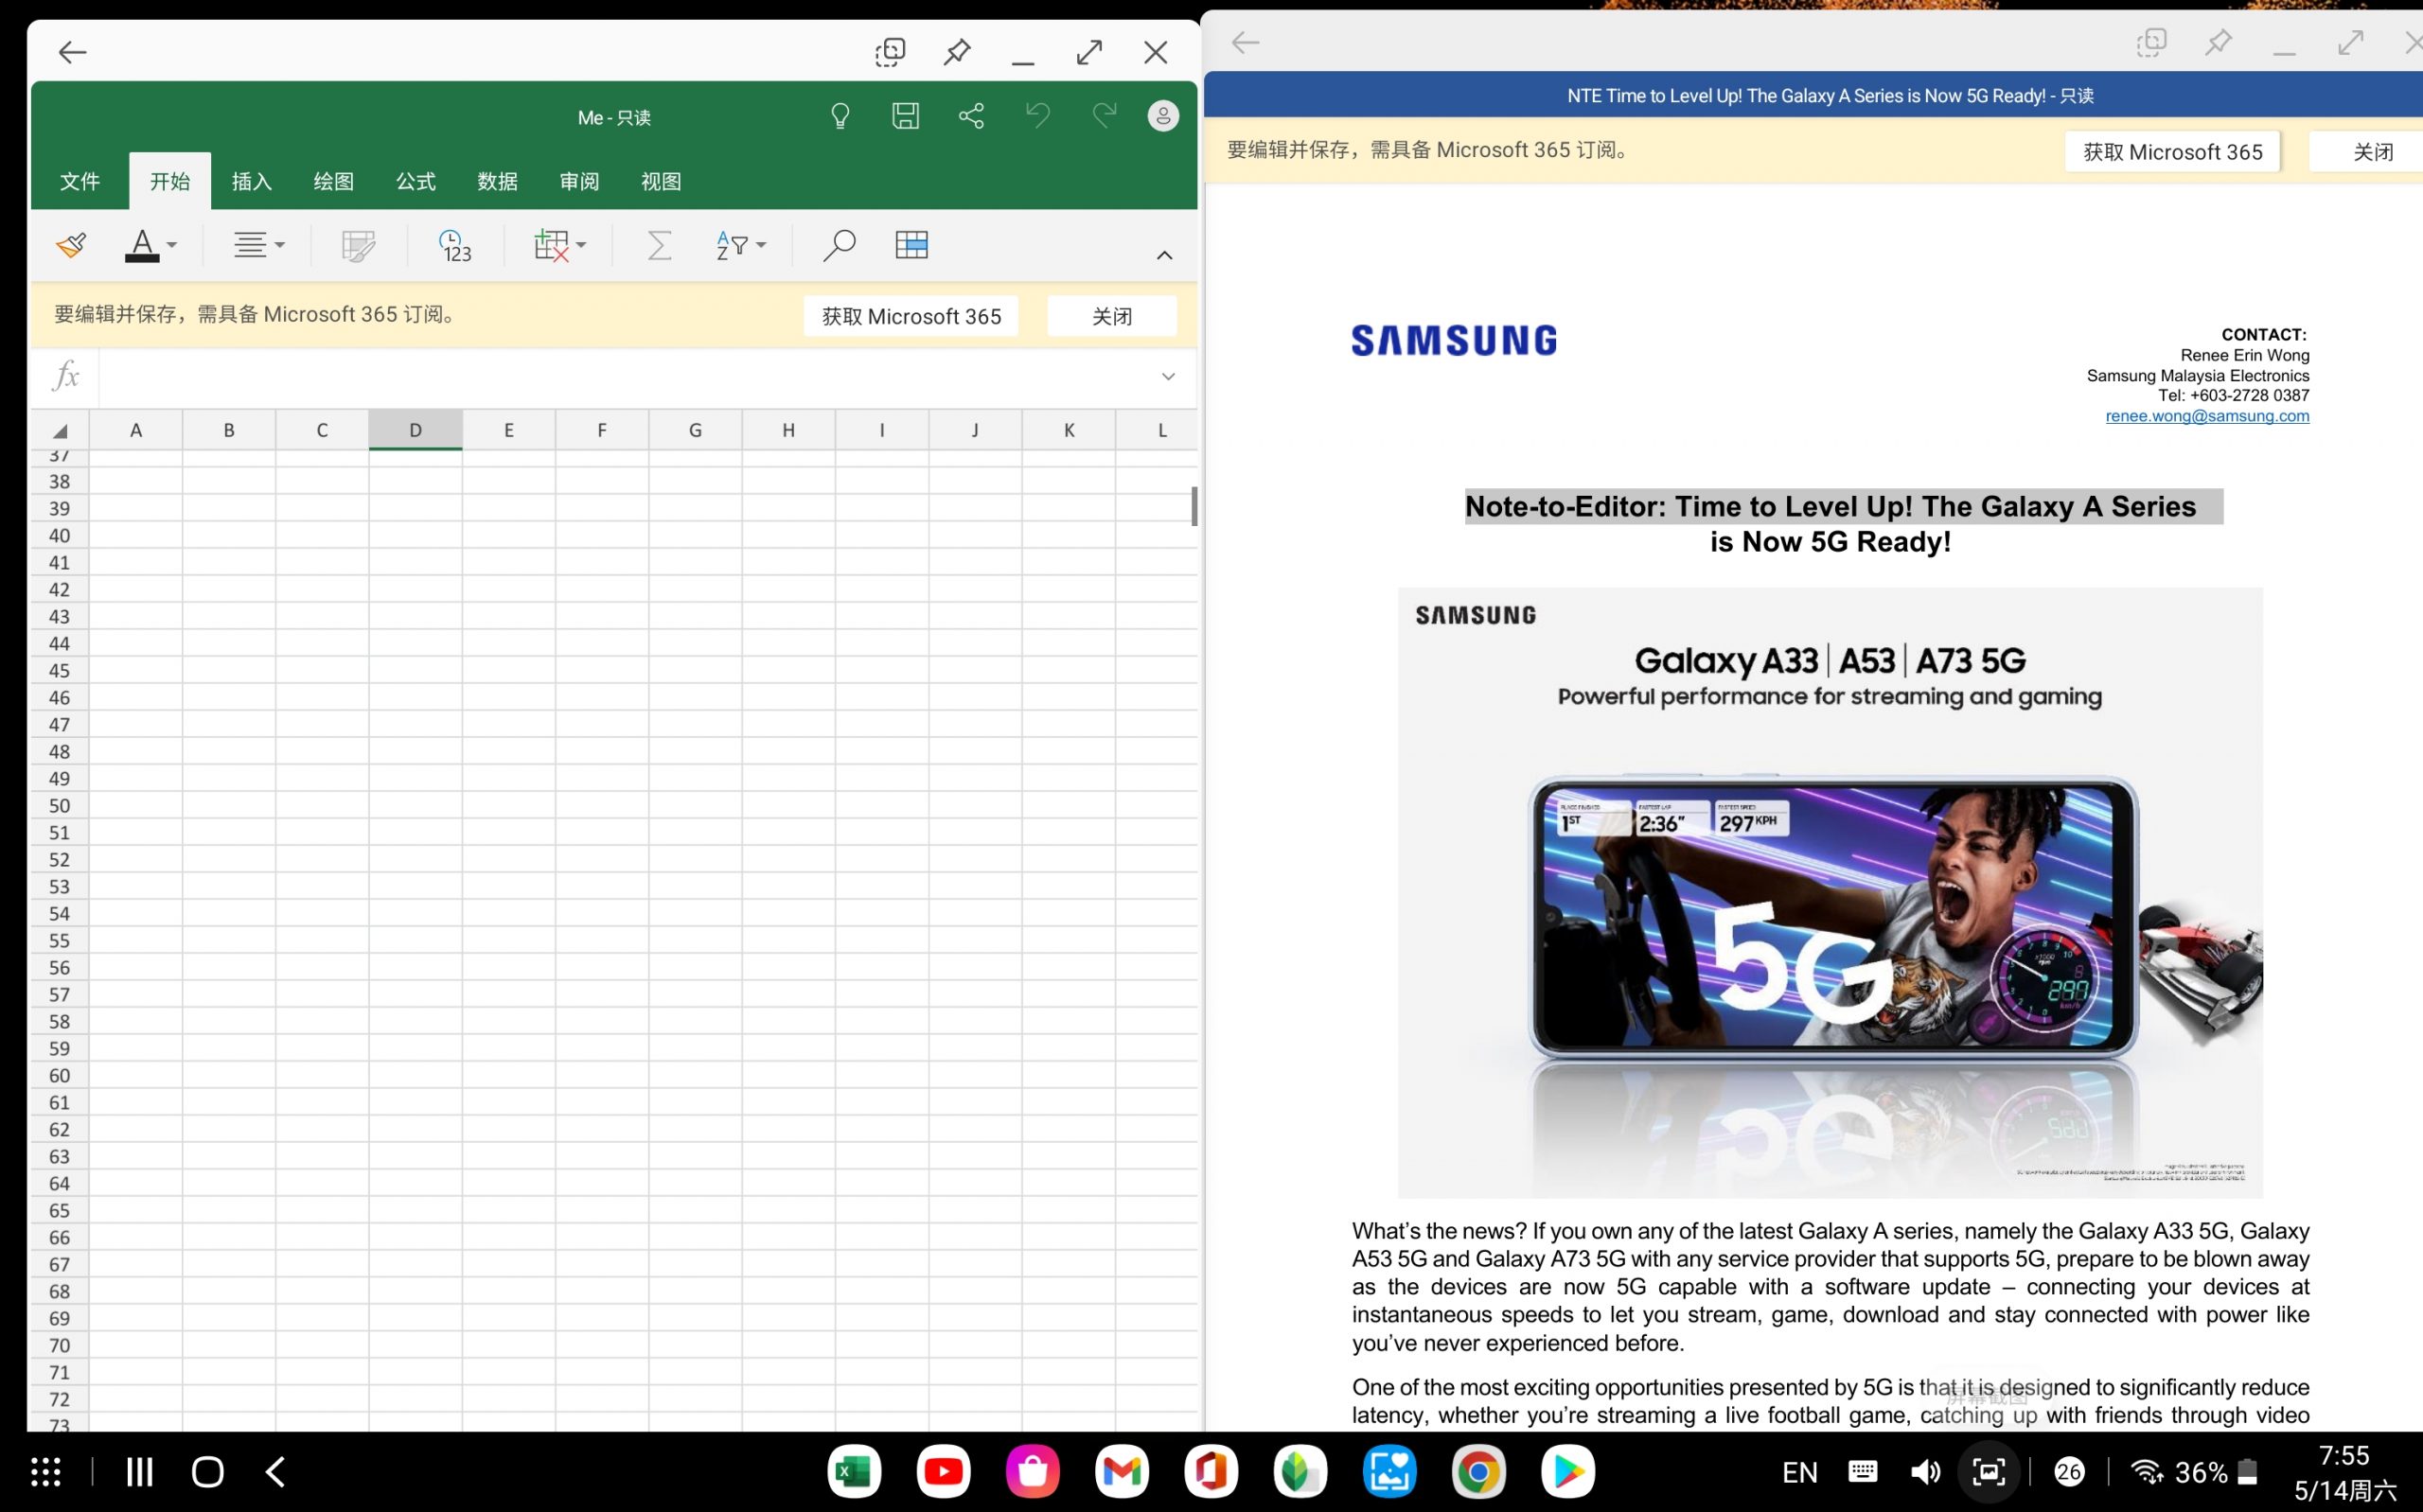The height and width of the screenshot is (1512, 2423).
Task: Open the Office app in taskbar
Action: click(1211, 1472)
